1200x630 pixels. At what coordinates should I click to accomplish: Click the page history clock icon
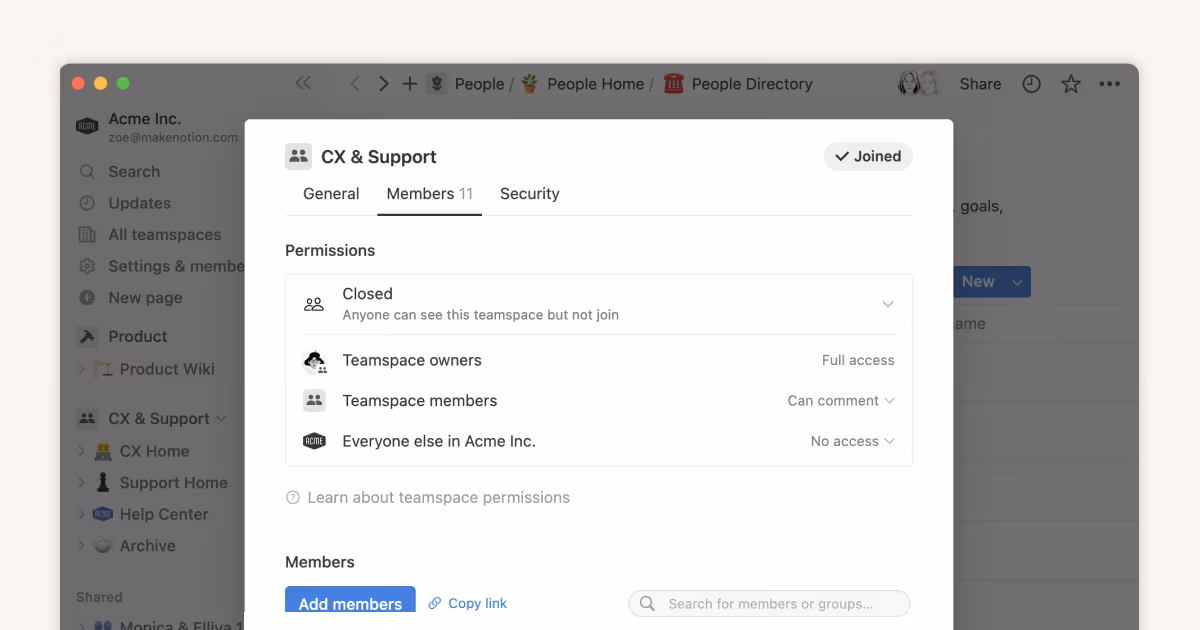tap(1031, 84)
